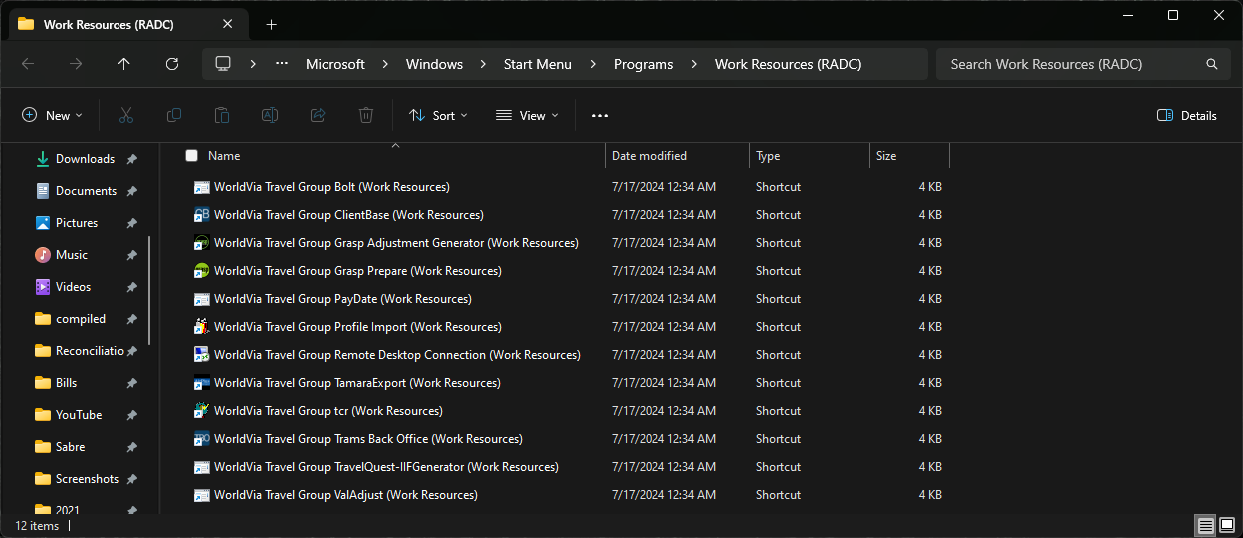The height and width of the screenshot is (538, 1243).
Task: Select the ClientBase shortcut icon
Action: pyautogui.click(x=201, y=215)
